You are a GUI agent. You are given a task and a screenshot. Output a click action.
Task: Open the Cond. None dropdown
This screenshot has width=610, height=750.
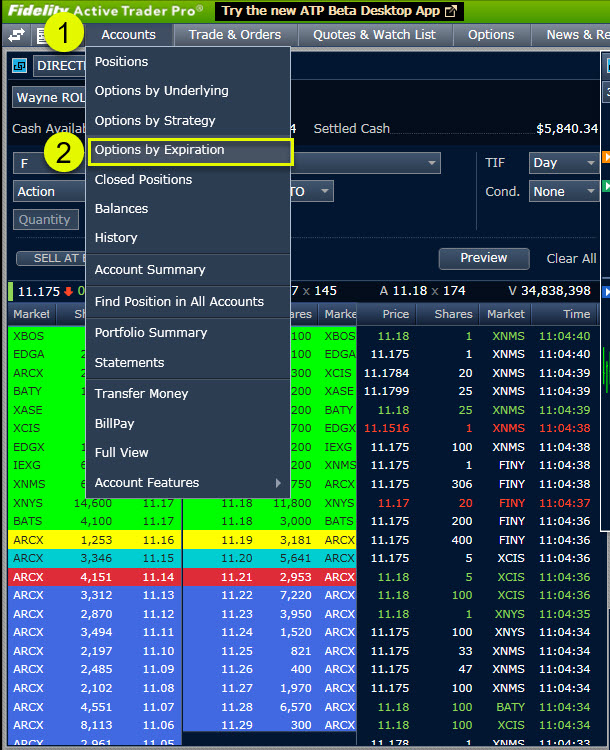pos(564,191)
